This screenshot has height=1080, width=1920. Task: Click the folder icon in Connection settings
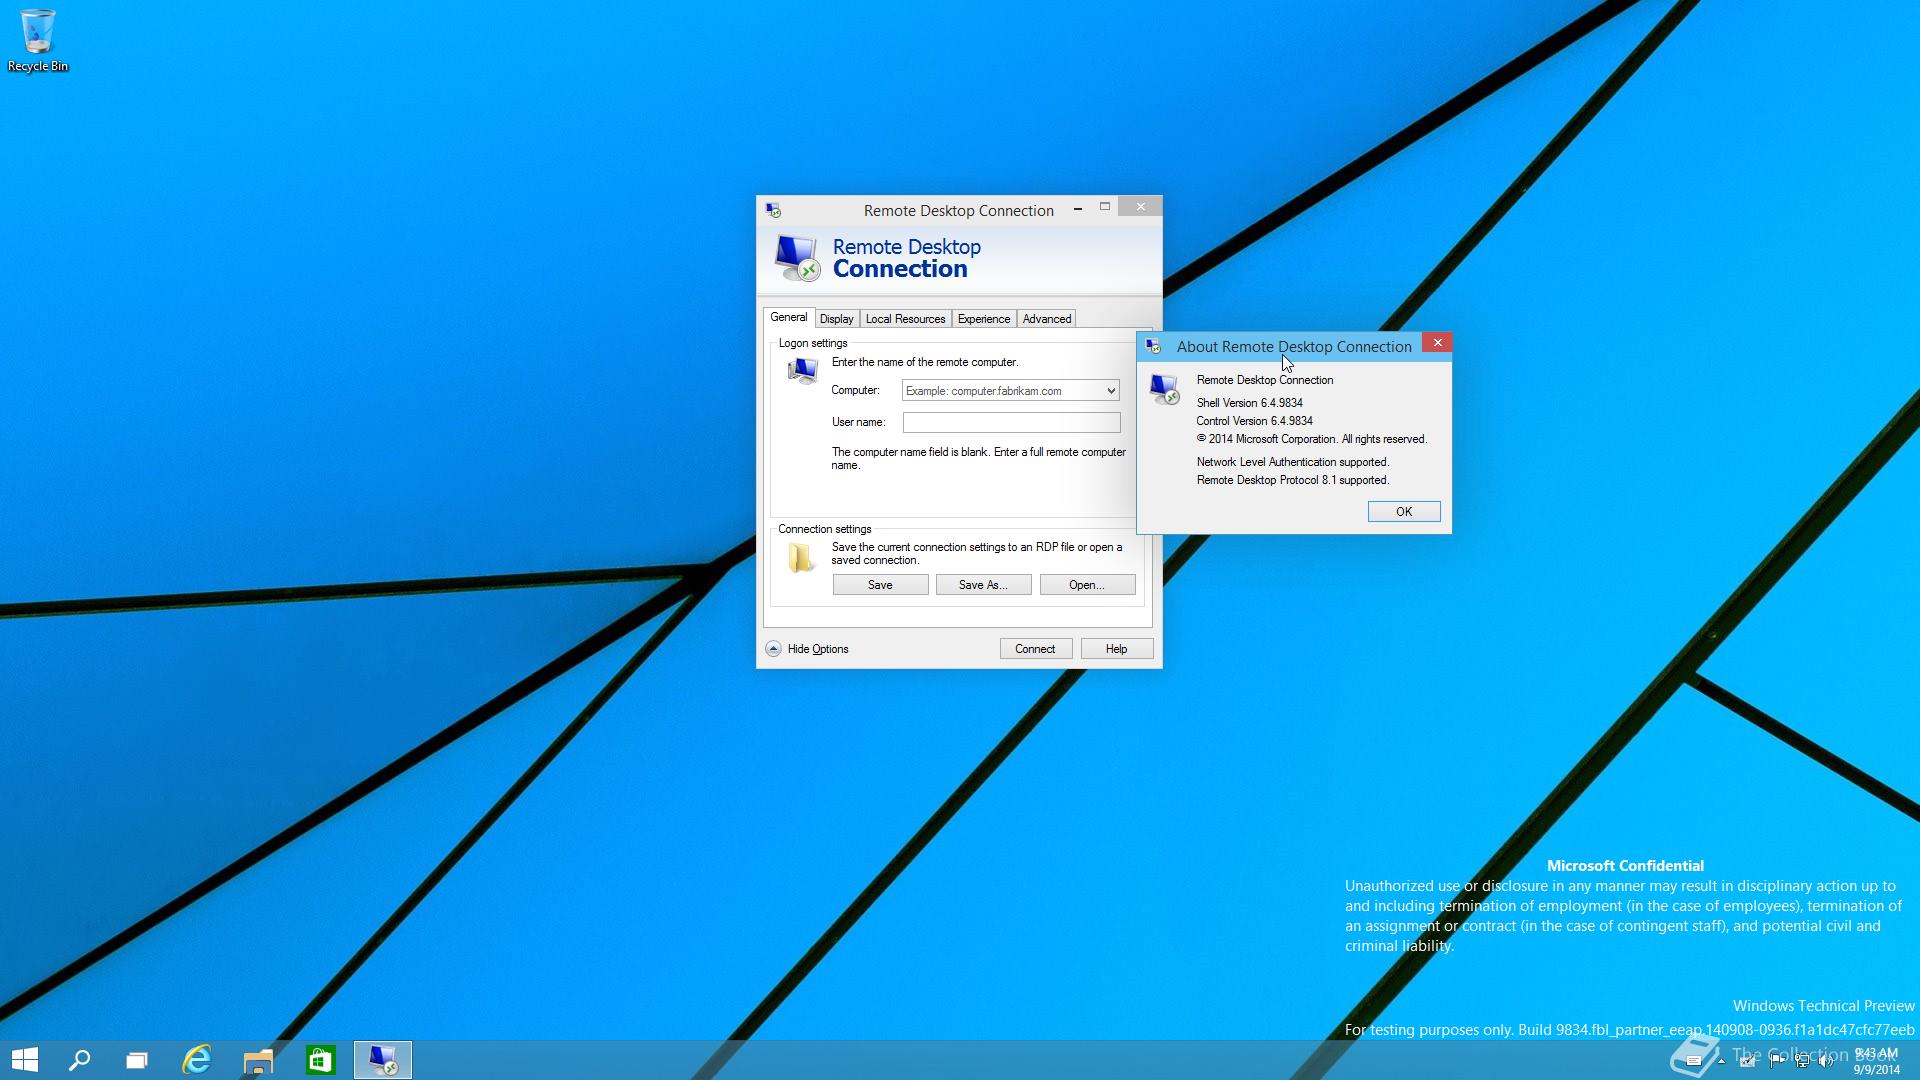pos(800,557)
